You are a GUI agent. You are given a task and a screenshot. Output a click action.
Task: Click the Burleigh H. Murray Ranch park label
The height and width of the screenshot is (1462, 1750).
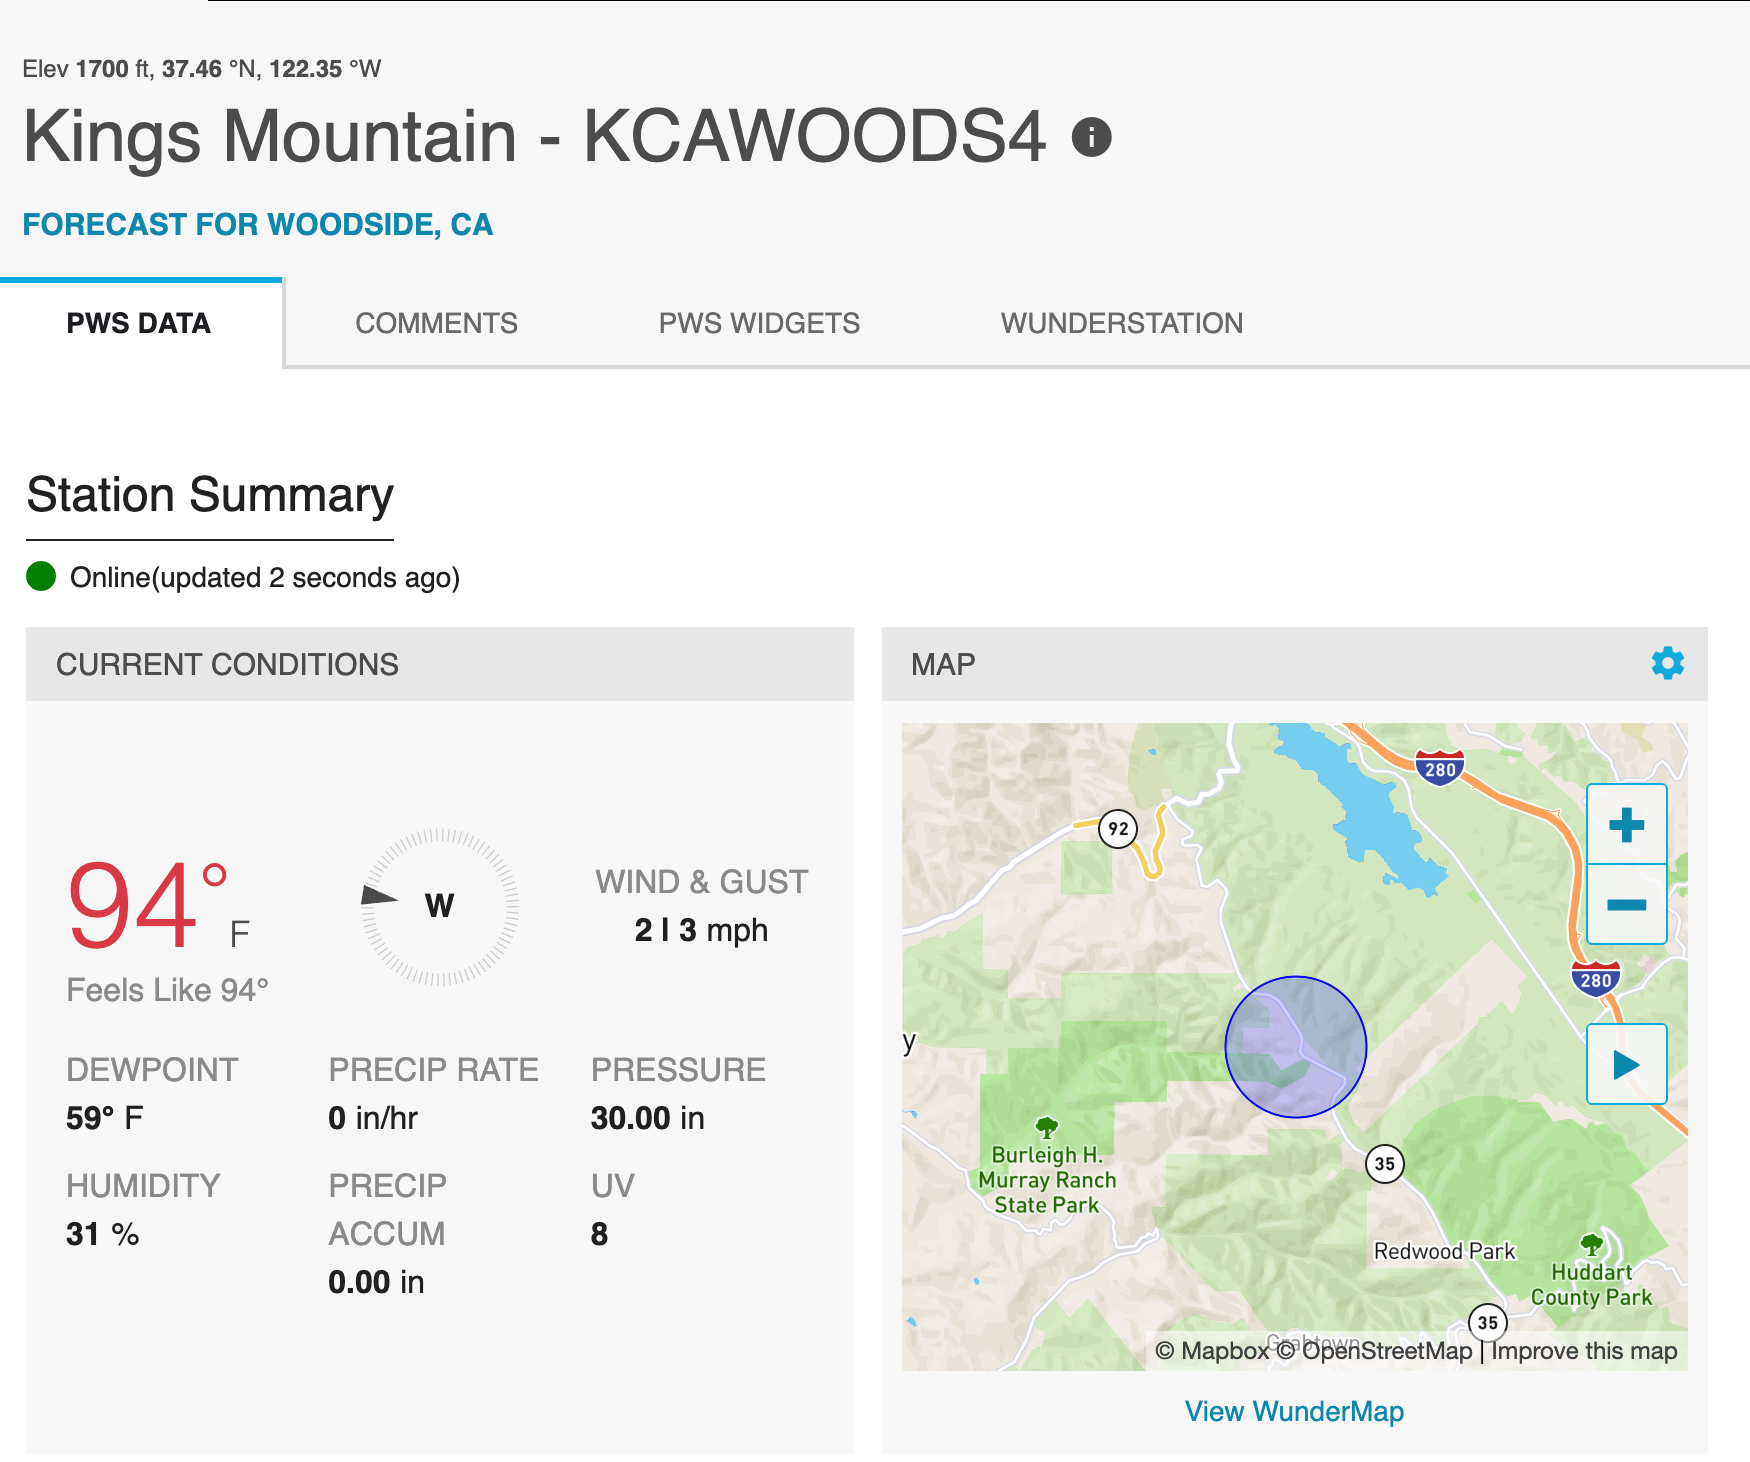click(1047, 1180)
